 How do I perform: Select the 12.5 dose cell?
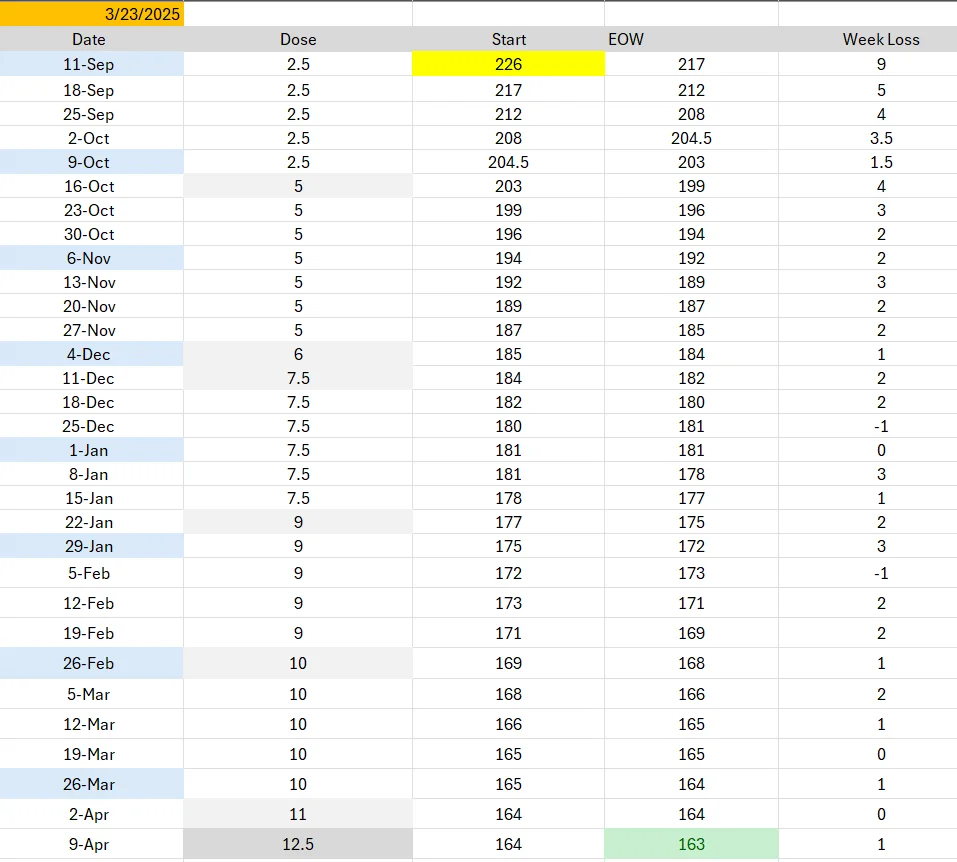(x=298, y=844)
